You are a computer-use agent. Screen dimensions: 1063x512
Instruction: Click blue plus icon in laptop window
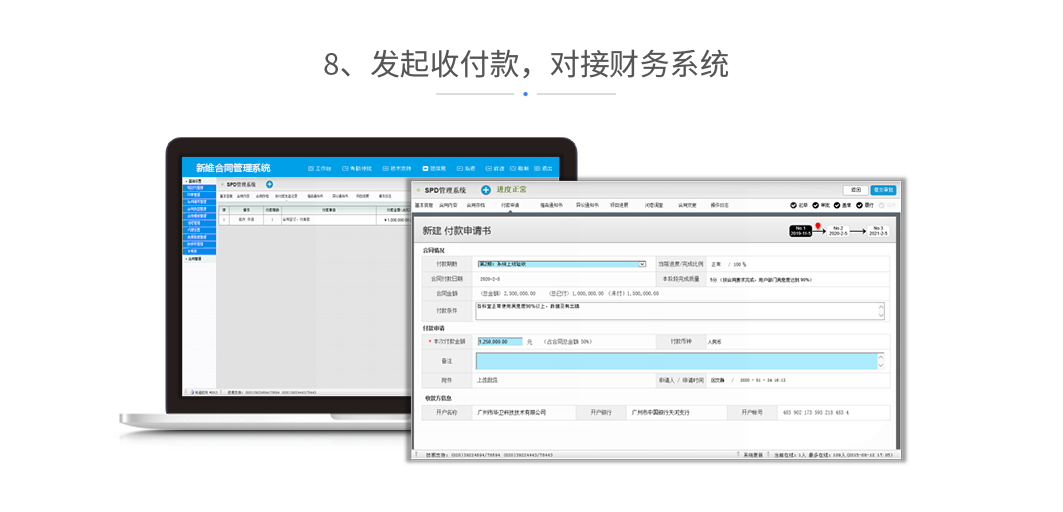269,184
